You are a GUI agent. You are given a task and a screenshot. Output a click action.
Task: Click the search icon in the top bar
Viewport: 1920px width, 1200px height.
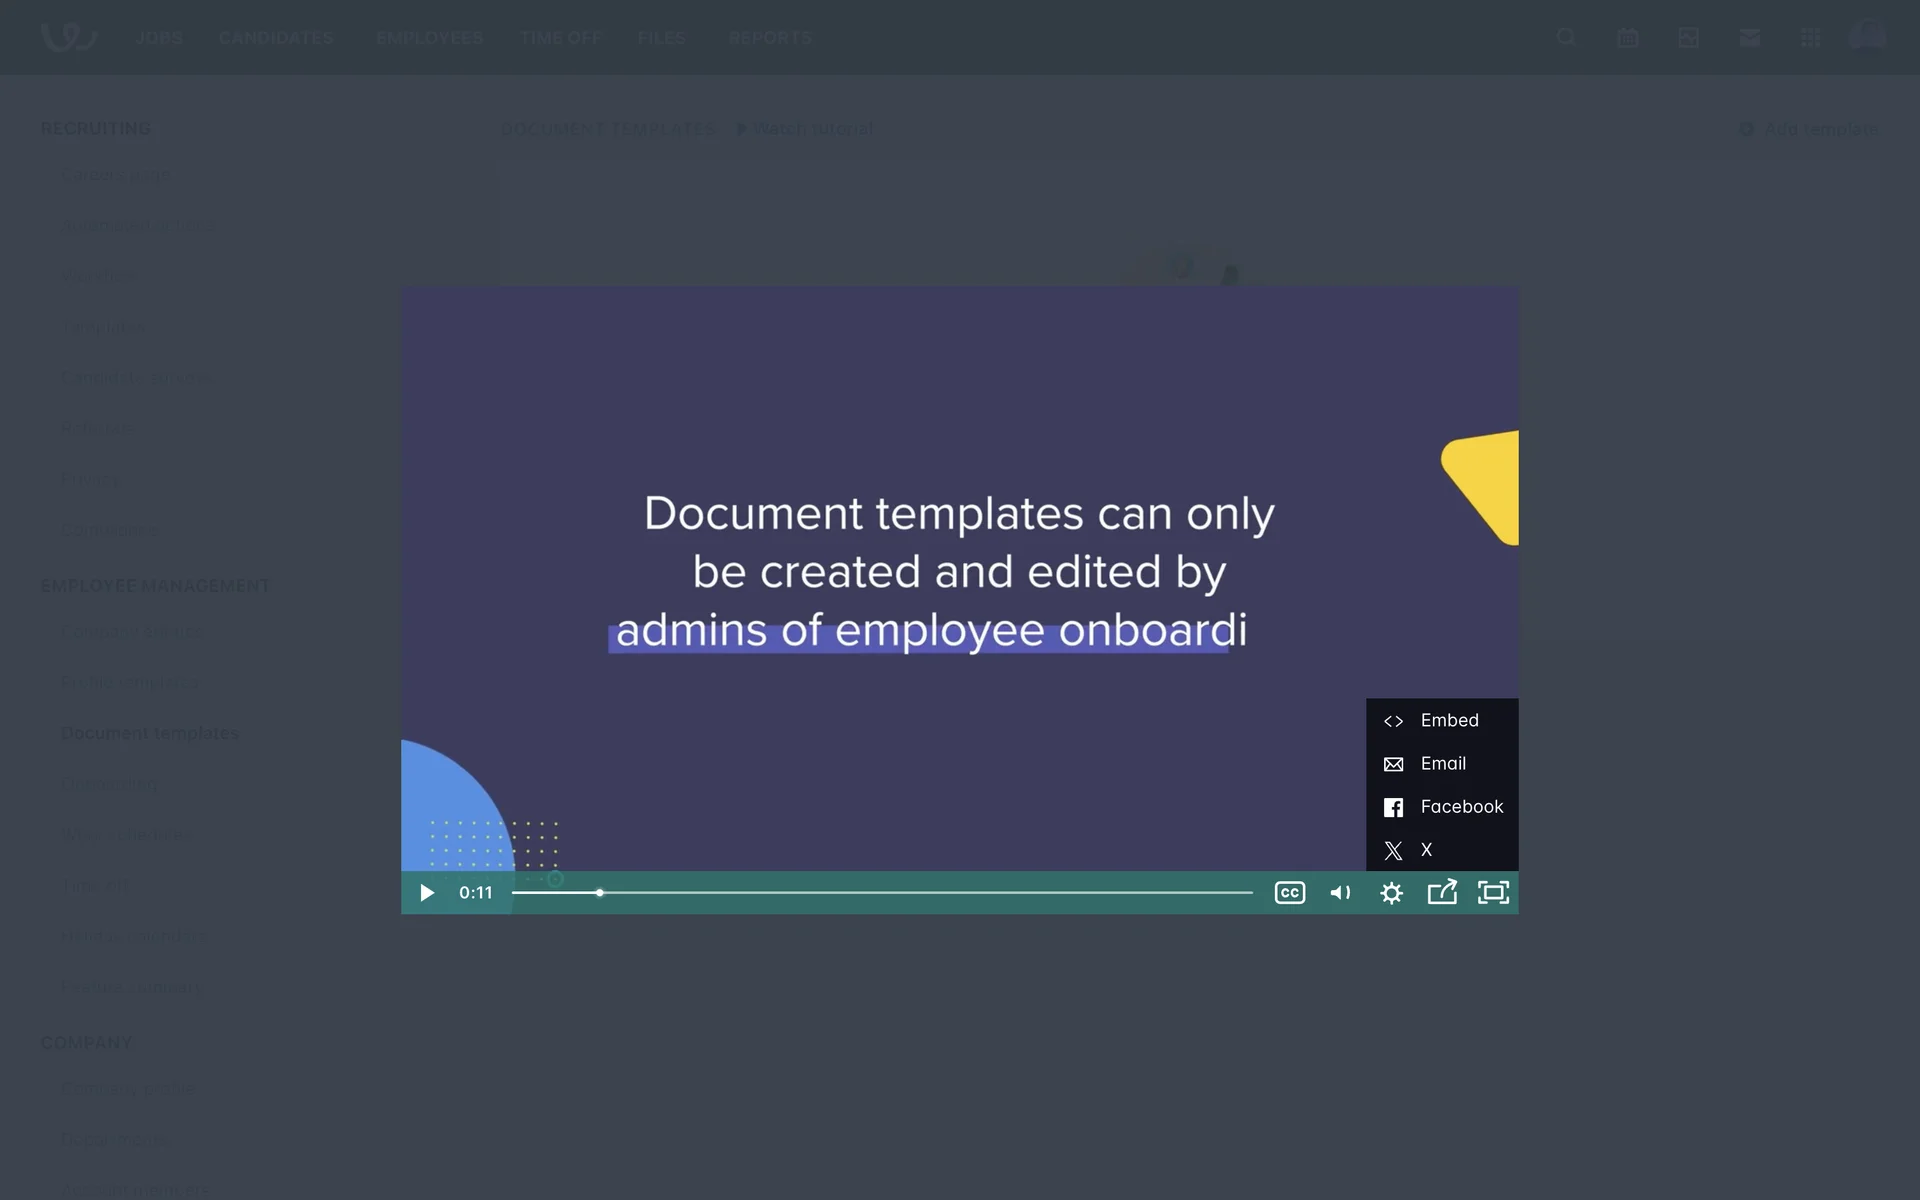click(1566, 38)
